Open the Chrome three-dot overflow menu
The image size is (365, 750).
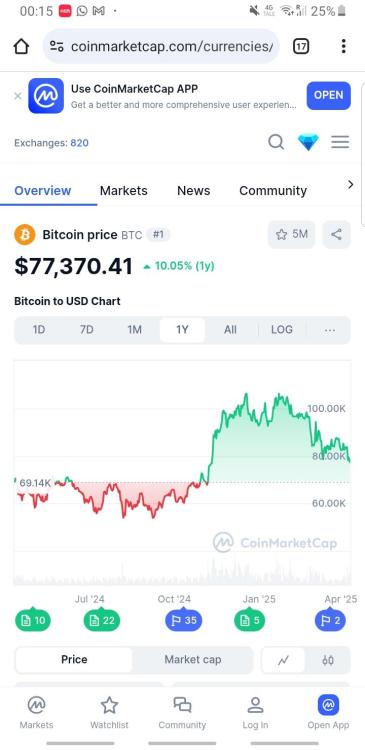pos(343,46)
